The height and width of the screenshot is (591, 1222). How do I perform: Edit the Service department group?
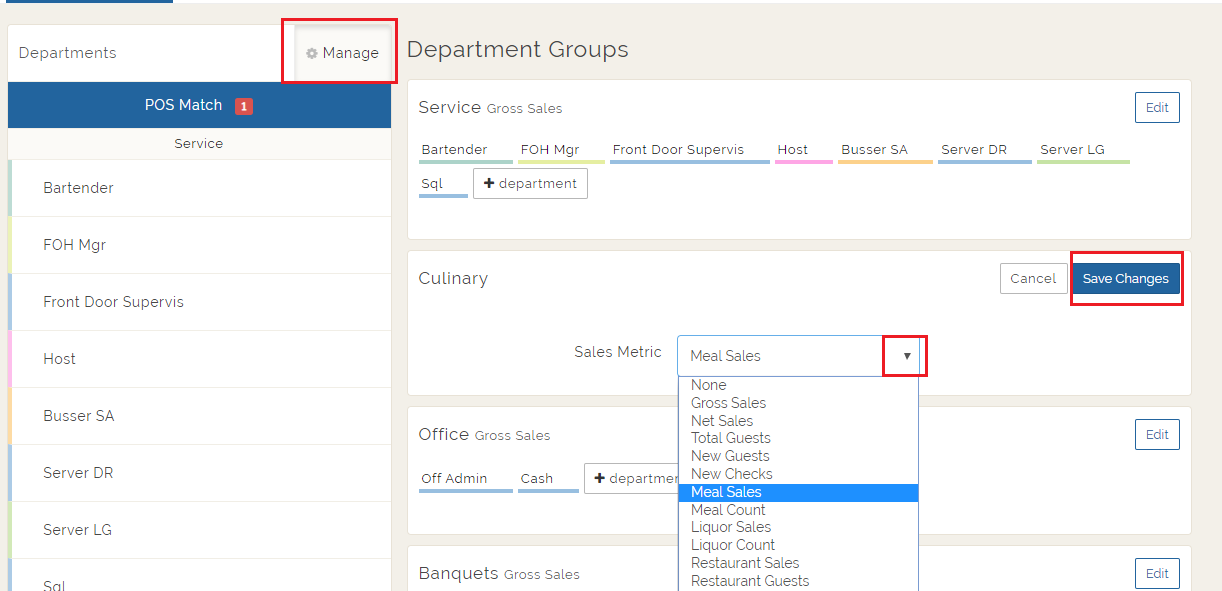point(1157,108)
